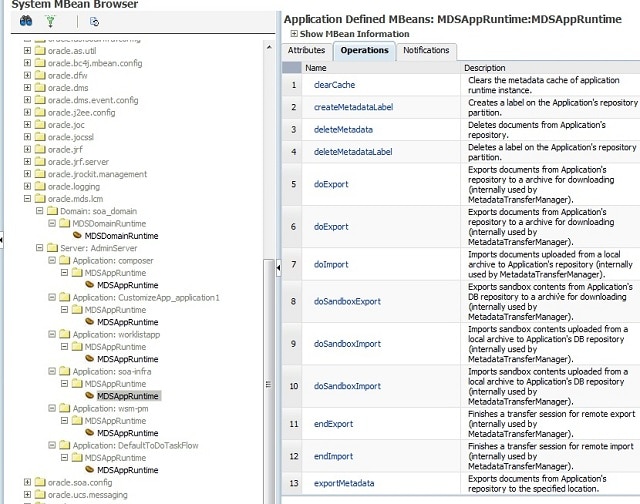
Task: Open the endImport operation
Action: click(x=333, y=456)
